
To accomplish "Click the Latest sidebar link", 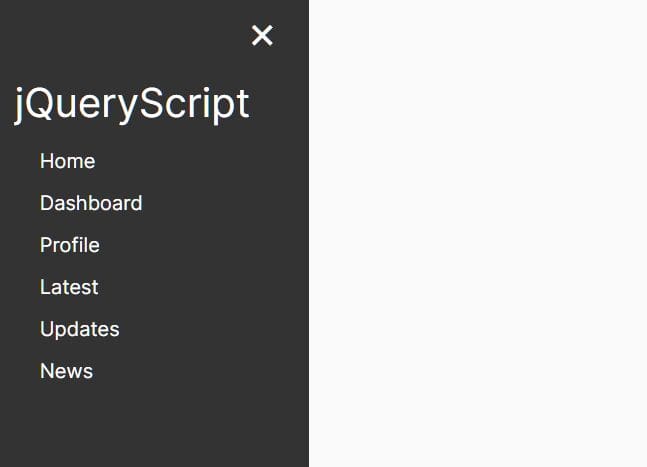I will coord(69,287).
